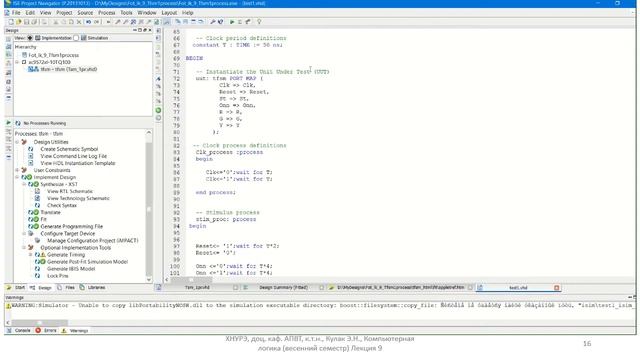The width and height of the screenshot is (640, 360).
Task: Click the Open file toolbar icon
Action: (18, 22)
